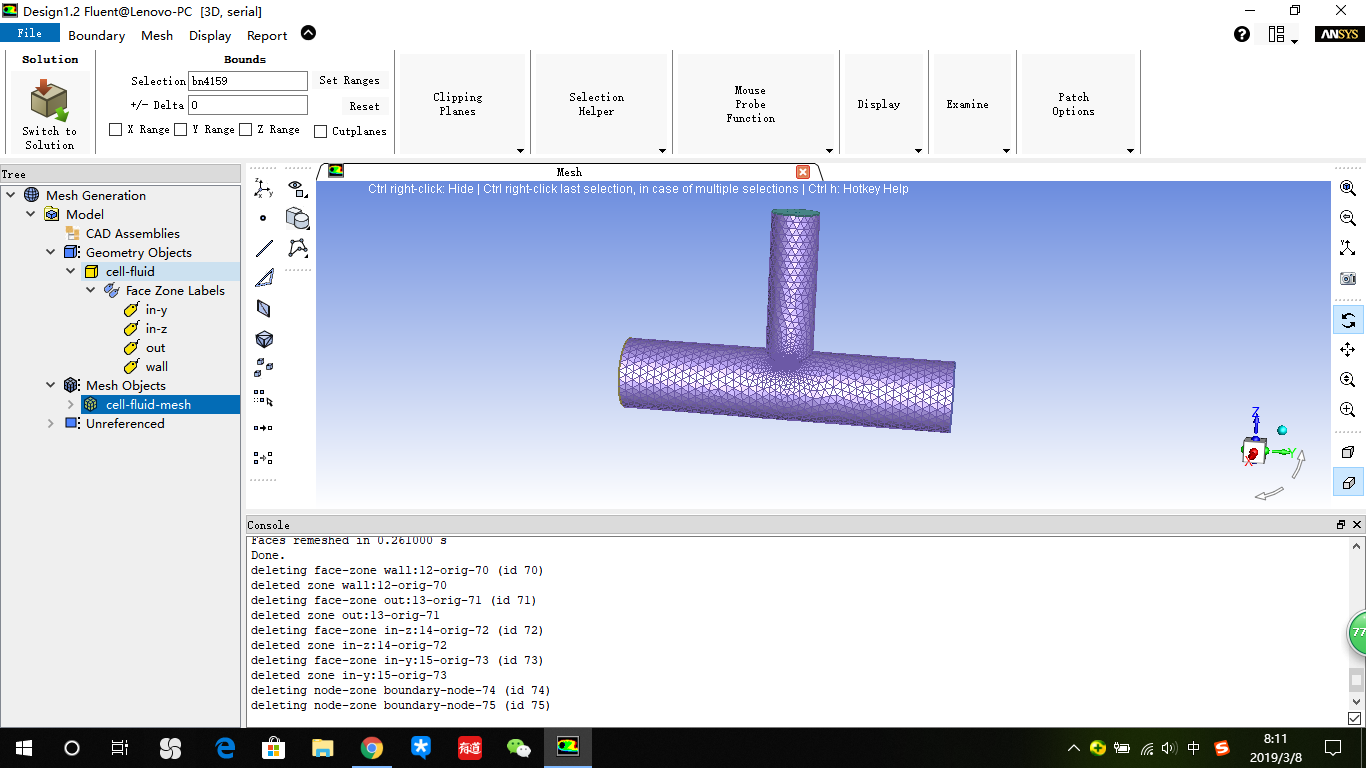Image resolution: width=1366 pixels, height=768 pixels.
Task: Click the edge creation line icon in left toolbar
Action: click(264, 248)
